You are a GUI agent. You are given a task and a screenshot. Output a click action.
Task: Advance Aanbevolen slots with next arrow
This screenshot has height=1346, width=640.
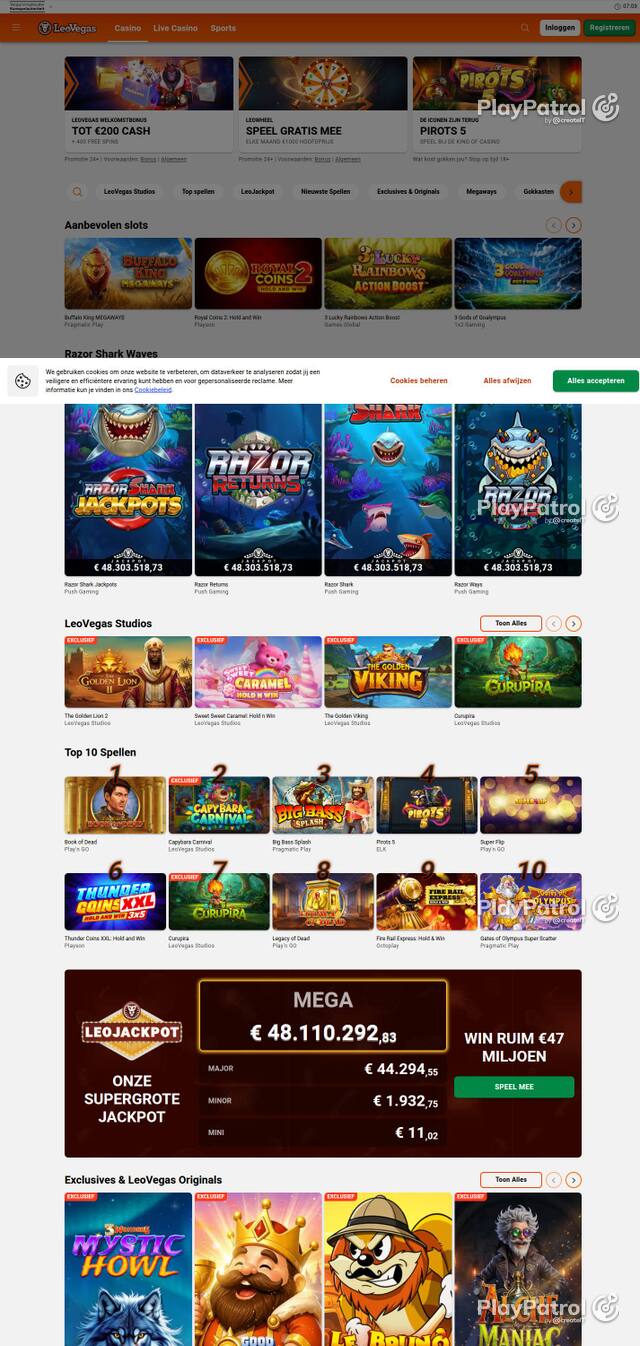[573, 225]
